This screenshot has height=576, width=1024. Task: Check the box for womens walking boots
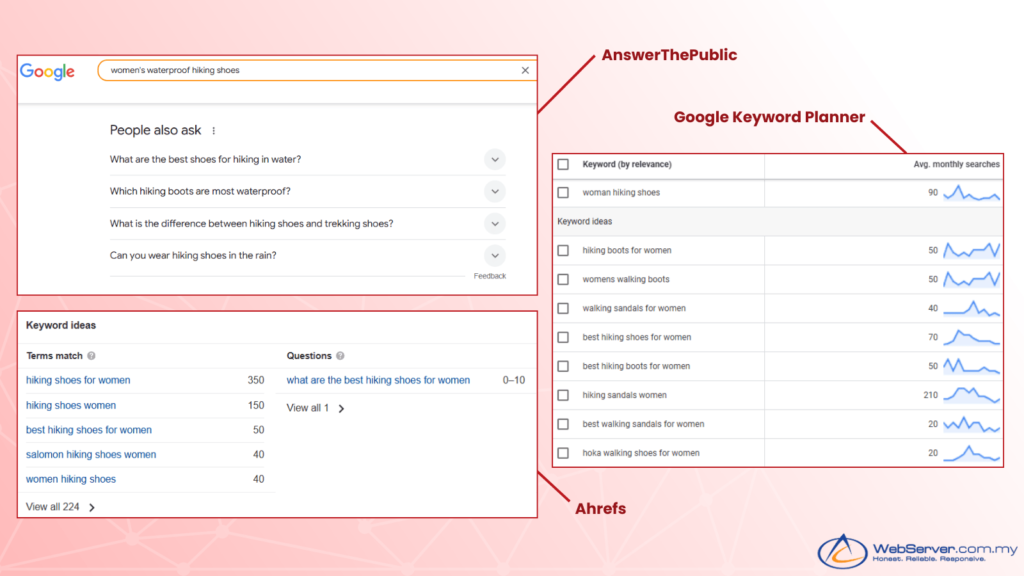point(563,280)
